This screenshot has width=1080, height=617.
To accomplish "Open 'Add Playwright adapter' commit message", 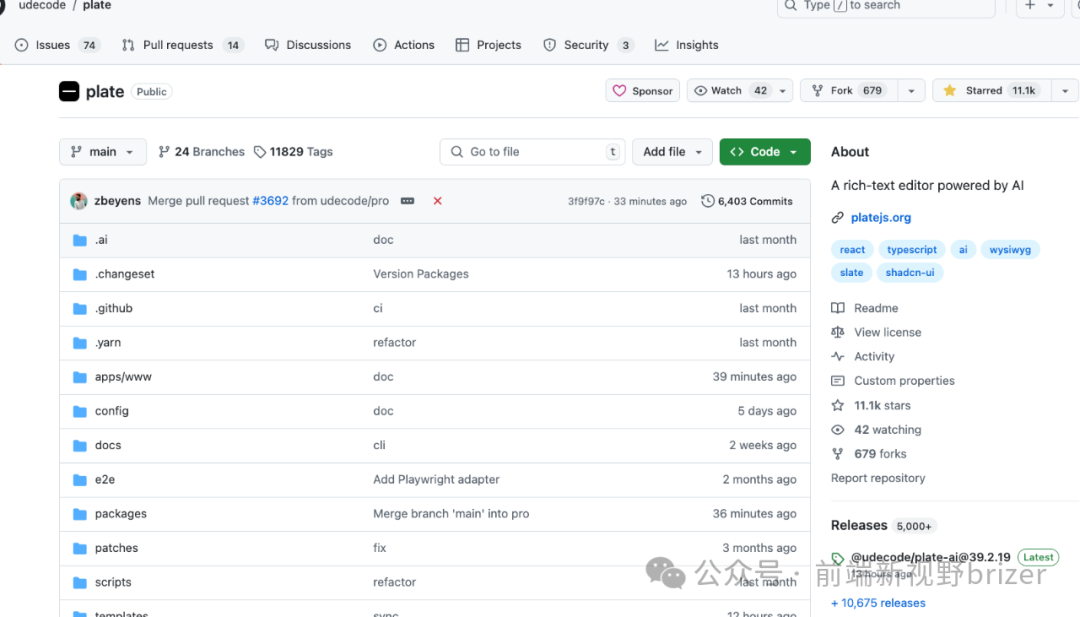I will 436,479.
